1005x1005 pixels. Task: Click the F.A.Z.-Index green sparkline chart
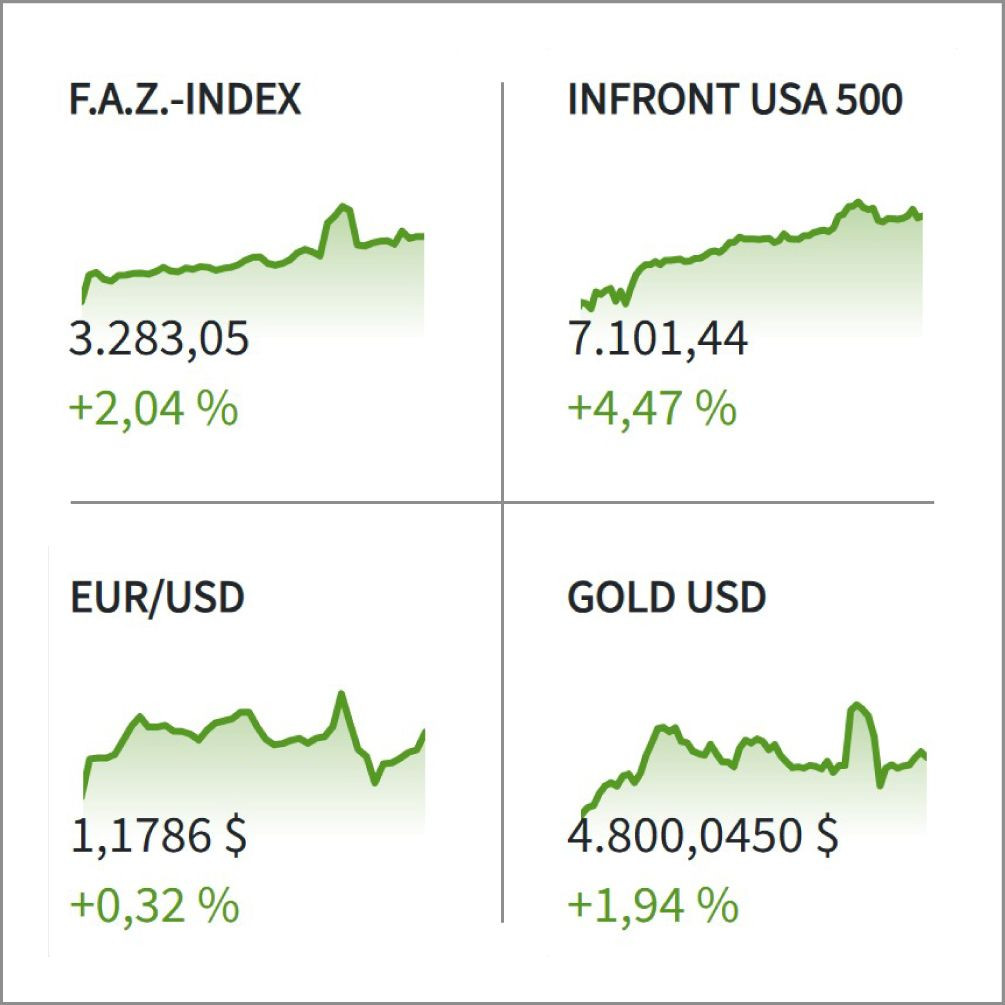[252, 272]
